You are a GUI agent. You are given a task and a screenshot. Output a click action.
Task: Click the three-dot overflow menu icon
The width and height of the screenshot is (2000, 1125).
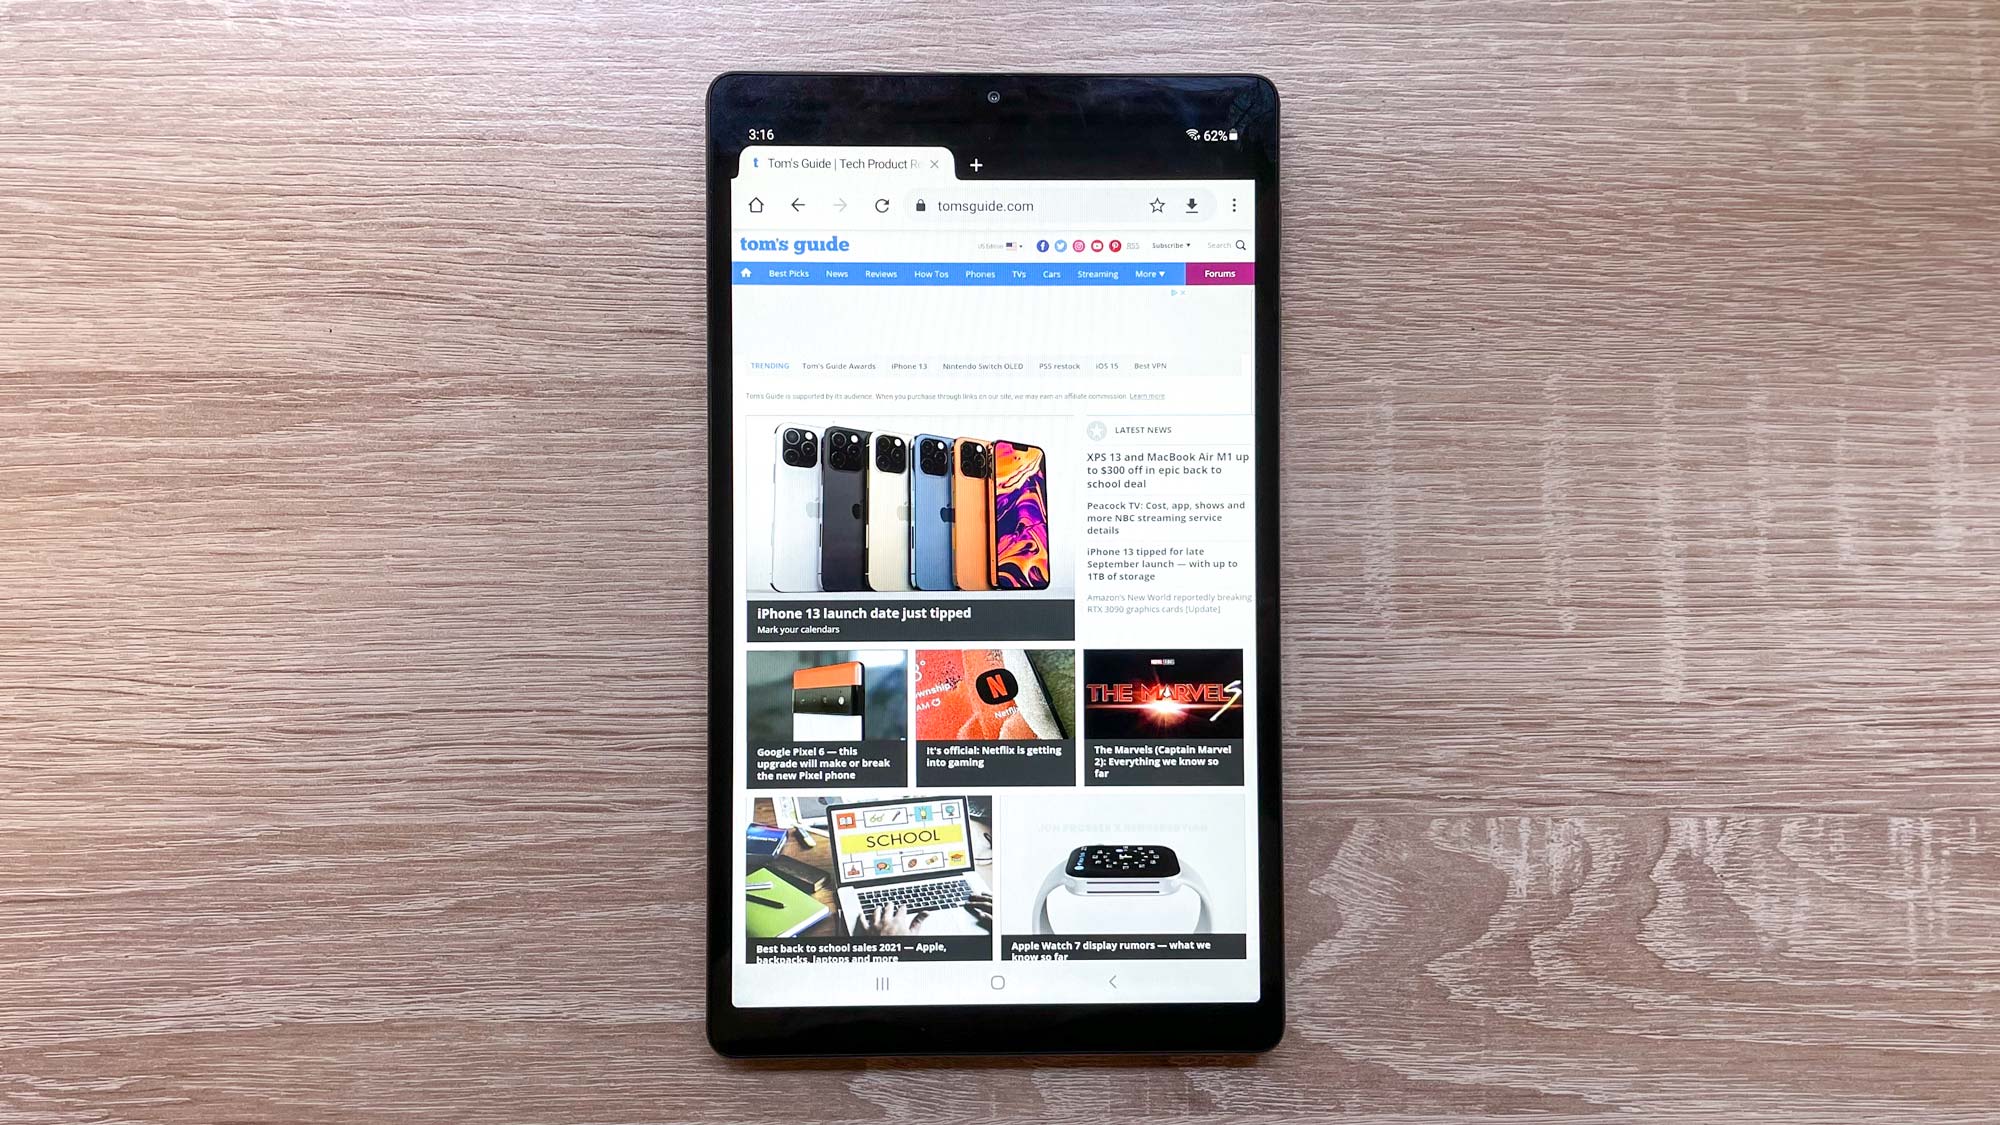(x=1234, y=205)
